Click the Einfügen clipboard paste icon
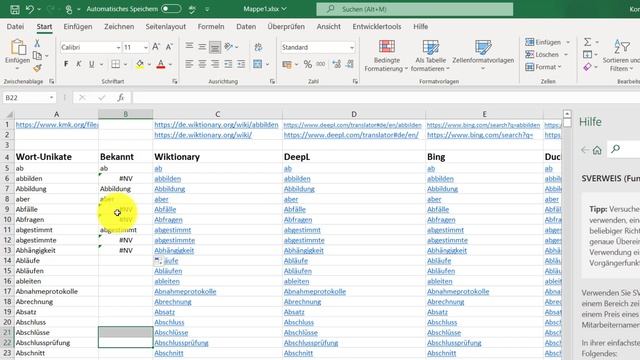640x360 pixels. point(18,47)
